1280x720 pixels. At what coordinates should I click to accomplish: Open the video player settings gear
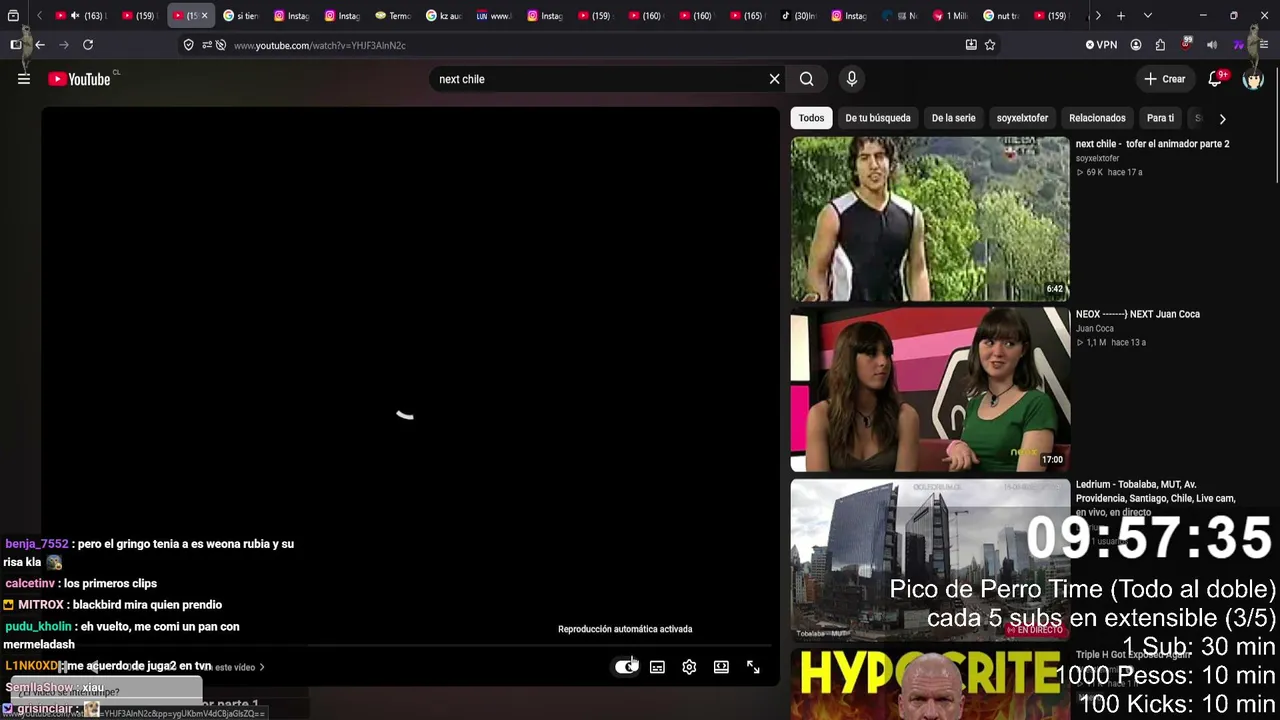689,667
